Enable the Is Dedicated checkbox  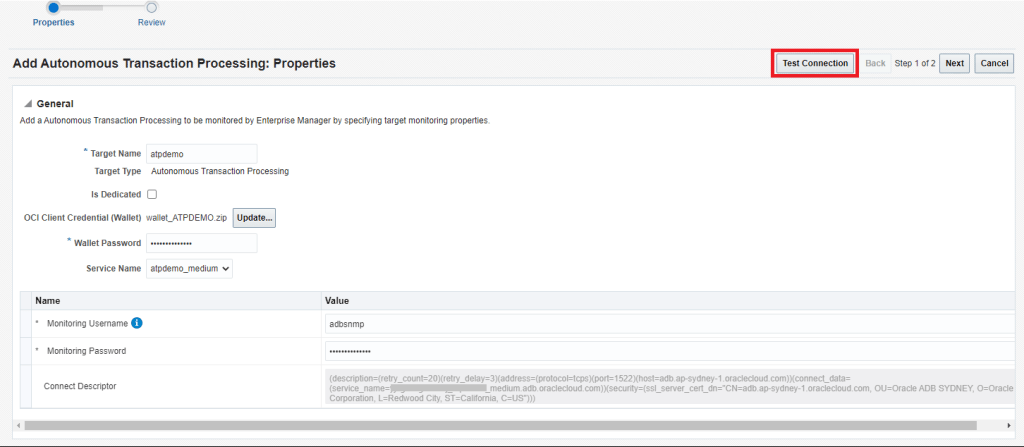tap(152, 194)
